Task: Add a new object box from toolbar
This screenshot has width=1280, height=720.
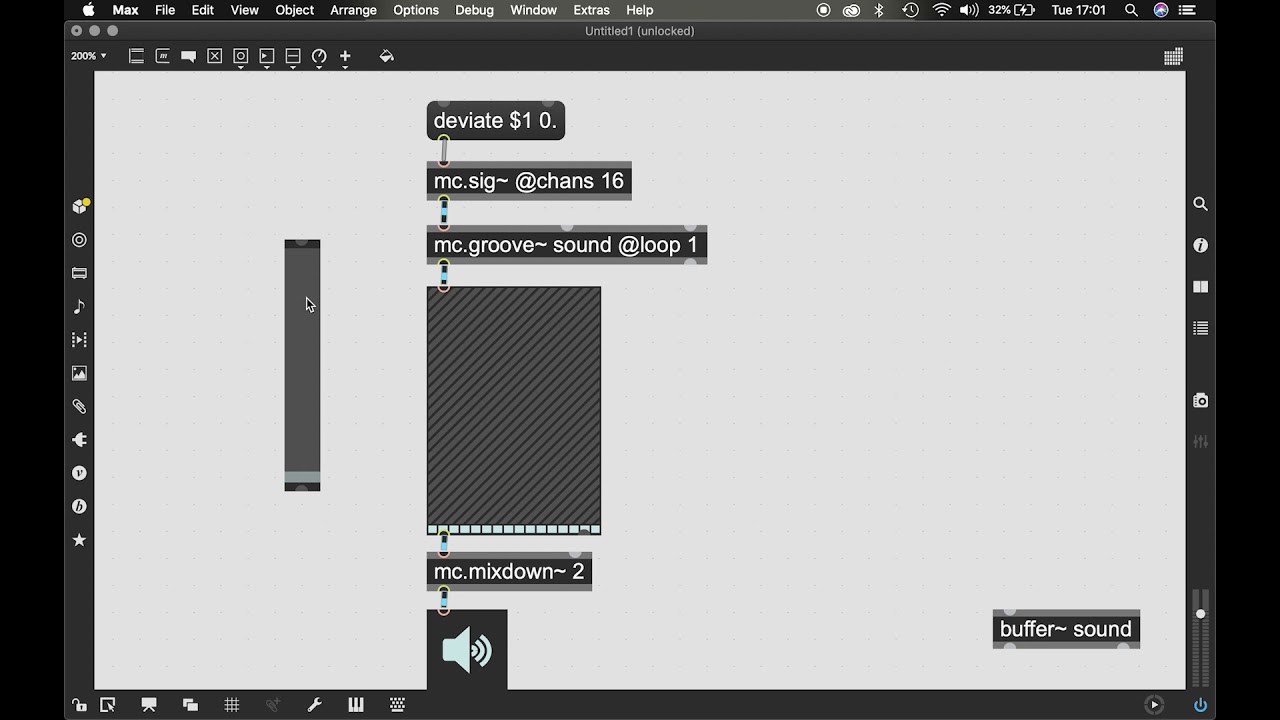Action: pyautogui.click(x=137, y=56)
